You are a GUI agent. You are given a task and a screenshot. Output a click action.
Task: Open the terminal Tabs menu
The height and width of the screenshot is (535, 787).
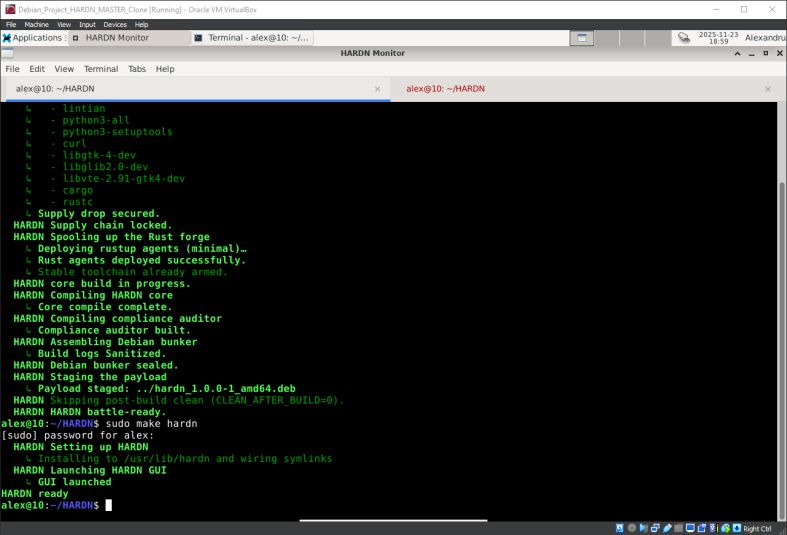pyautogui.click(x=137, y=69)
